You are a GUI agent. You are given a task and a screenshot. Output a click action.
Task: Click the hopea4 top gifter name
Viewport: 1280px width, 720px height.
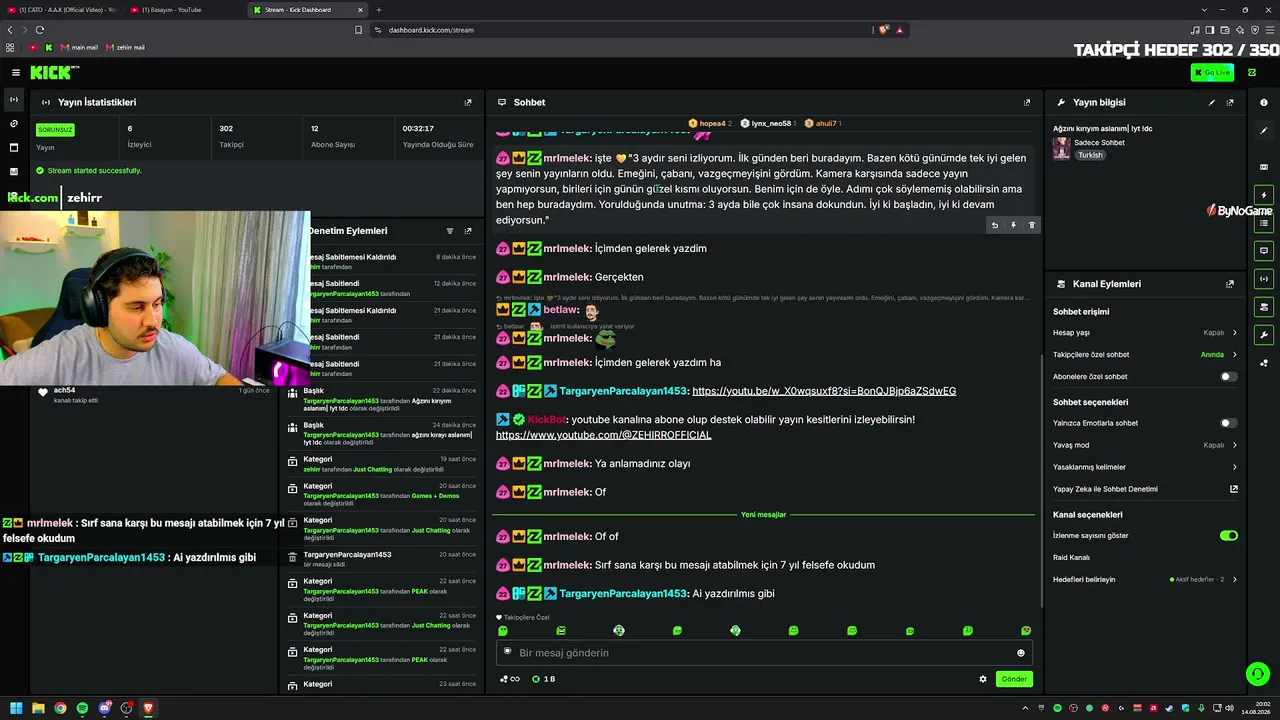pyautogui.click(x=712, y=123)
